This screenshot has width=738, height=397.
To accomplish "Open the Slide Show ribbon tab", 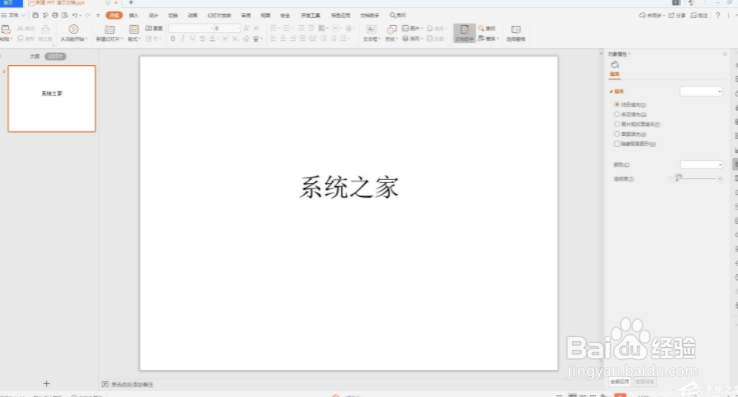I will (219, 16).
